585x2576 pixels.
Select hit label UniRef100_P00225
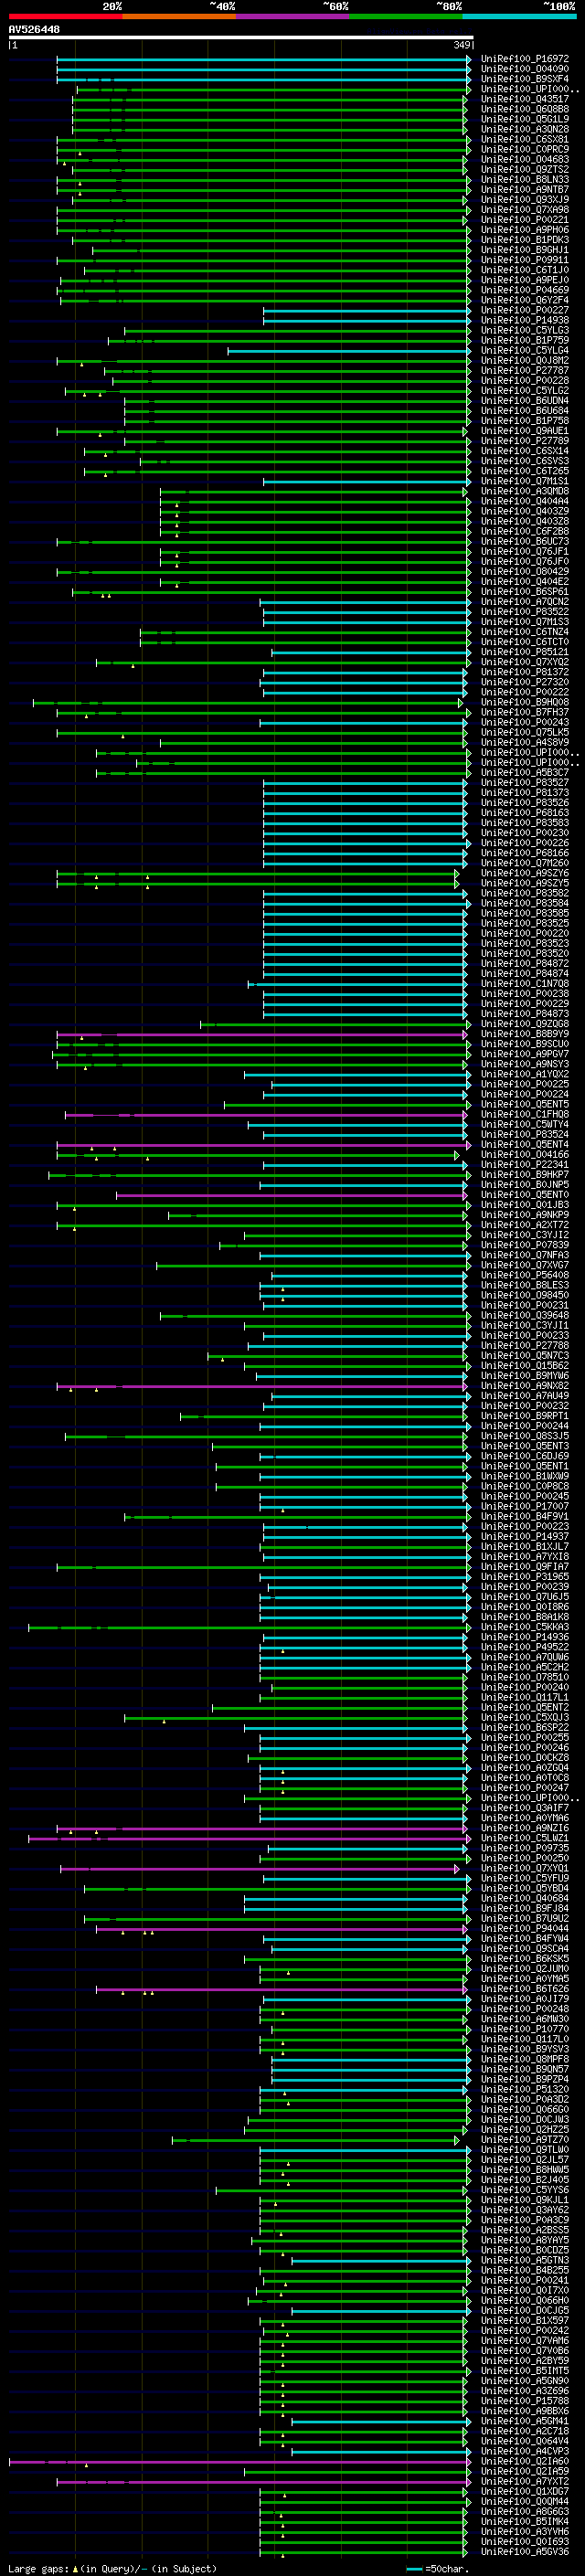click(525, 1084)
